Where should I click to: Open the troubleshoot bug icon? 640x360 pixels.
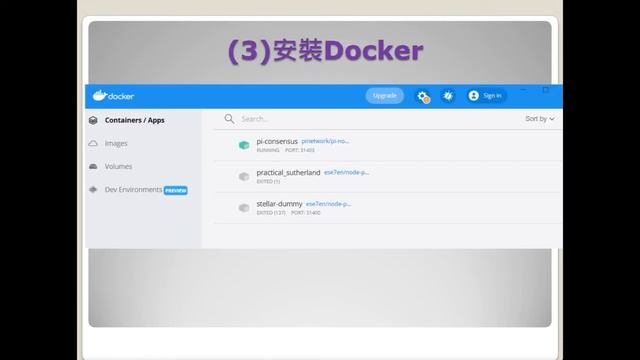tap(448, 96)
